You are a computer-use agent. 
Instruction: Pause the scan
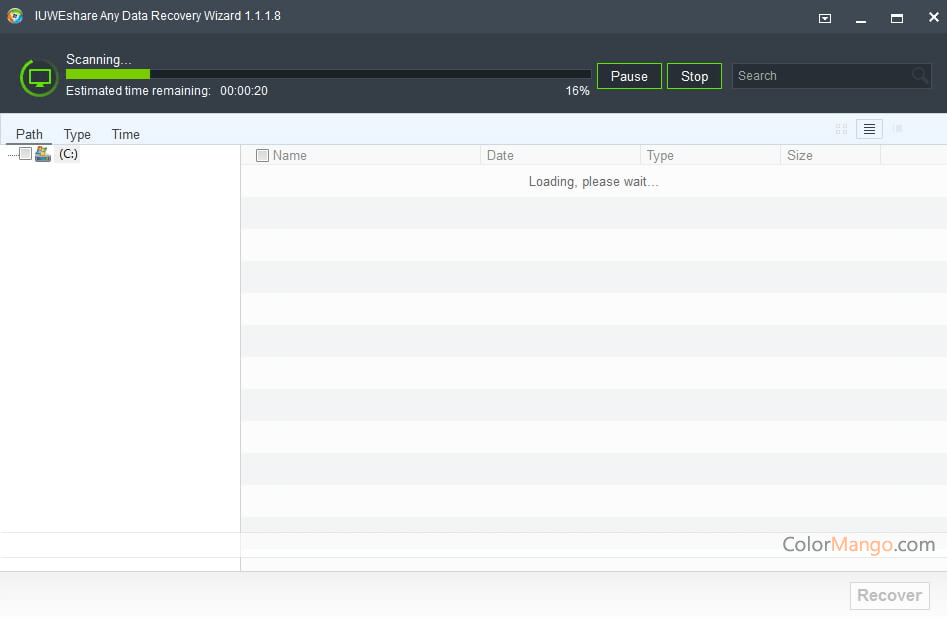[629, 76]
